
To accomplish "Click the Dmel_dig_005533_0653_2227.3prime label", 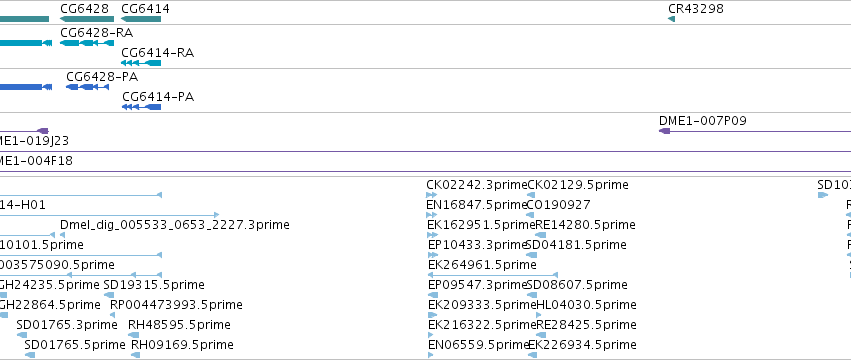I will 175,225.
